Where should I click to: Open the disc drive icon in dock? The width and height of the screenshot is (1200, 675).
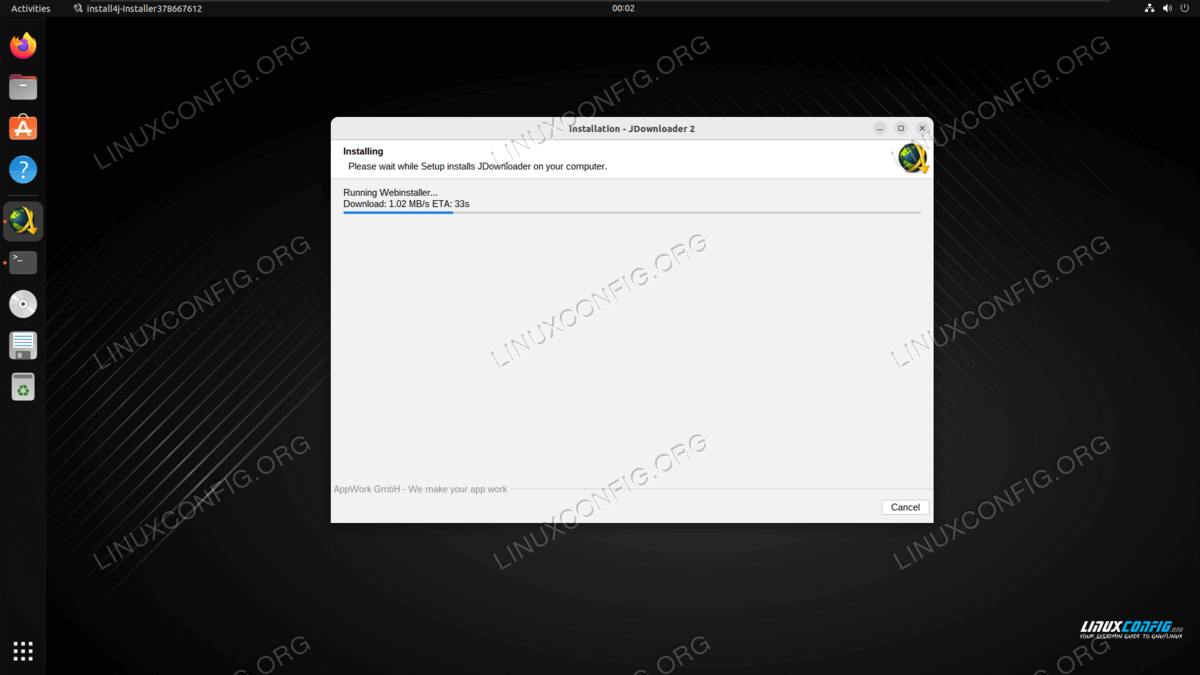pyautogui.click(x=23, y=304)
